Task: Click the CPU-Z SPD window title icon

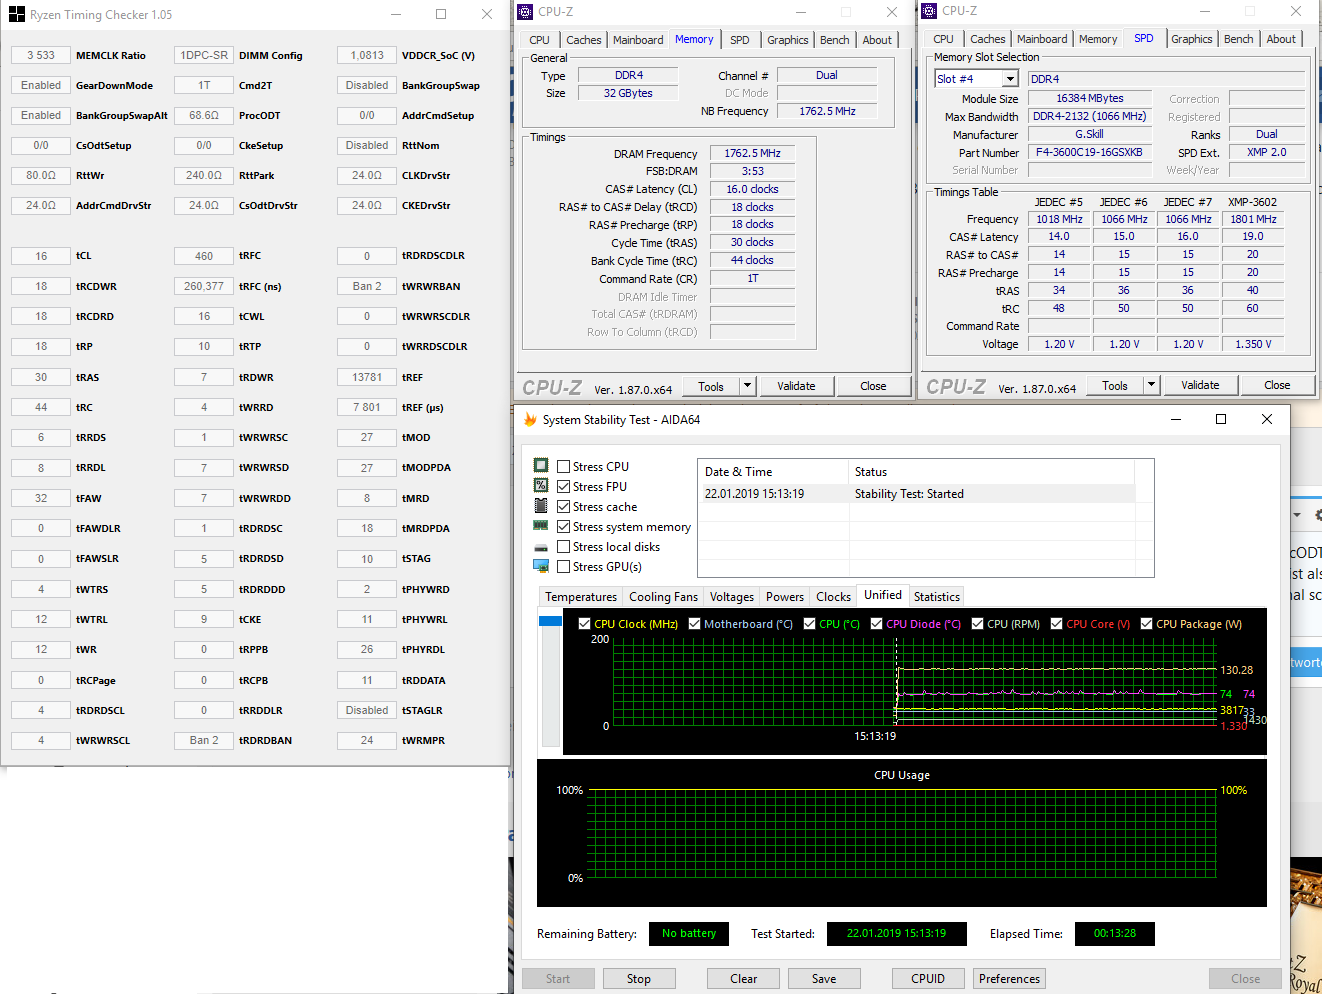Action: tap(930, 10)
